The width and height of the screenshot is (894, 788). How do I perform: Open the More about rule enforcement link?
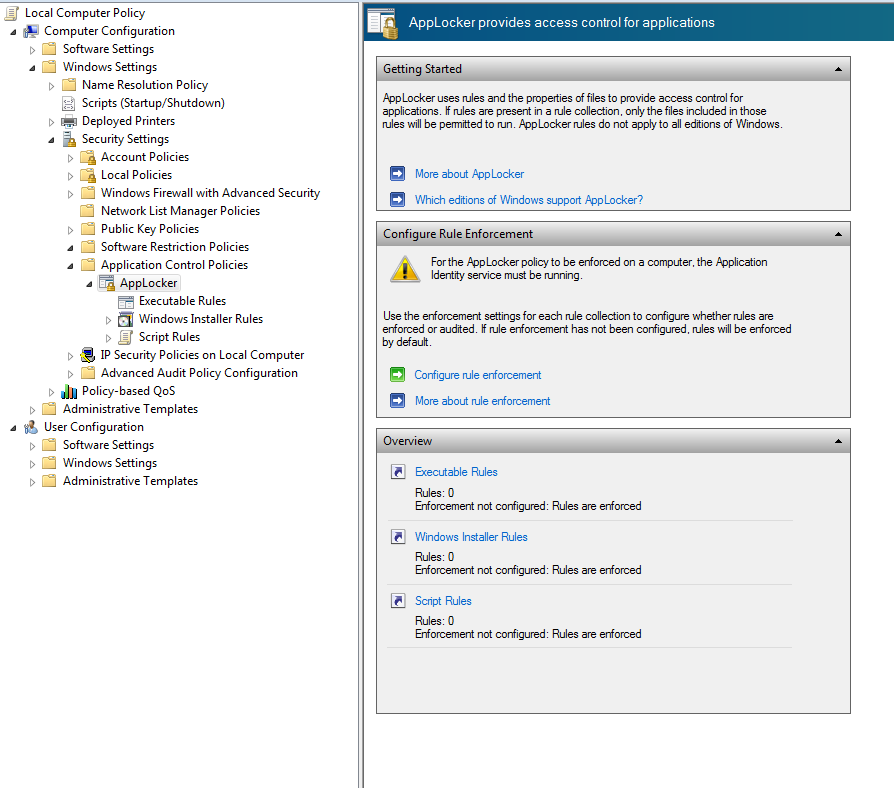pyautogui.click(x=482, y=401)
